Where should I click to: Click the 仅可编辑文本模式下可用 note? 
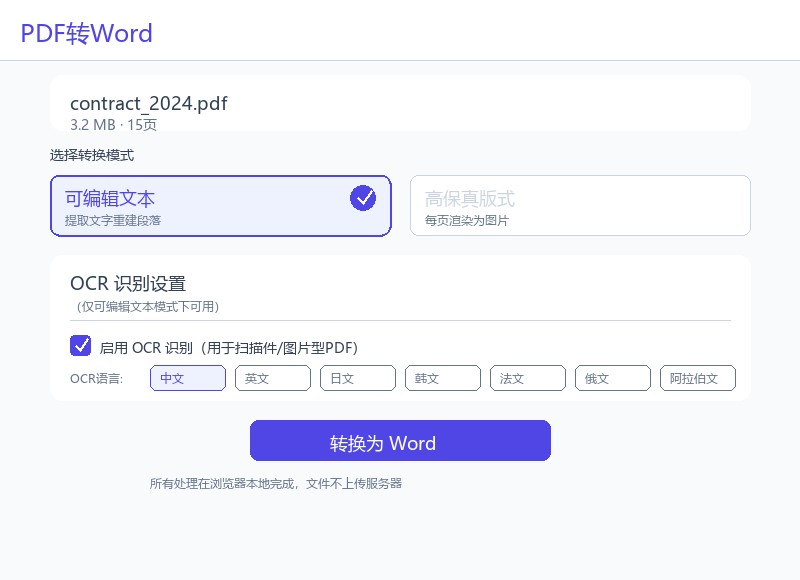click(x=148, y=307)
